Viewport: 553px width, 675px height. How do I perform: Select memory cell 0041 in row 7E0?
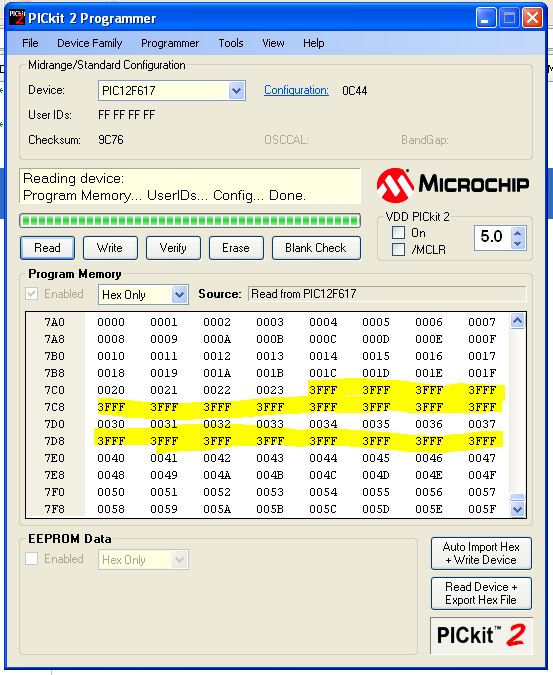pyautogui.click(x=164, y=458)
